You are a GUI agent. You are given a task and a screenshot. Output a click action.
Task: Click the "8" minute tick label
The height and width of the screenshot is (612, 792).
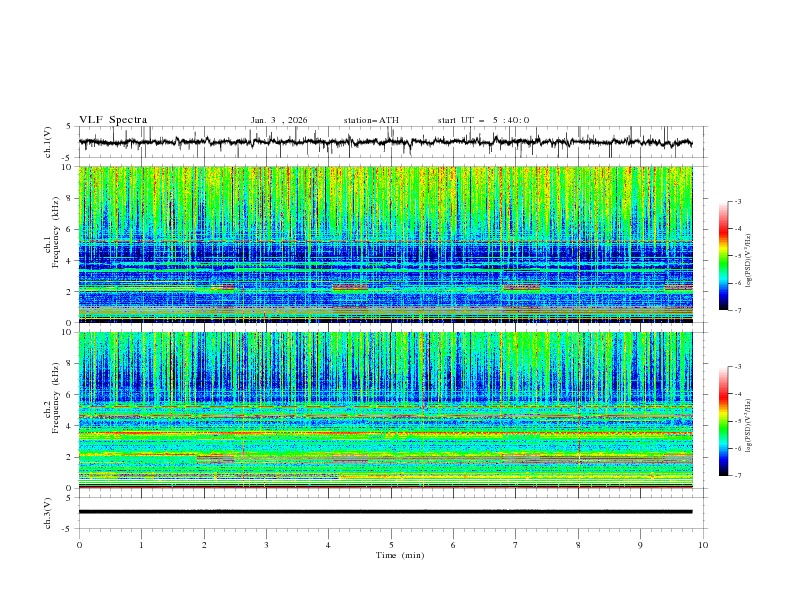pyautogui.click(x=578, y=545)
